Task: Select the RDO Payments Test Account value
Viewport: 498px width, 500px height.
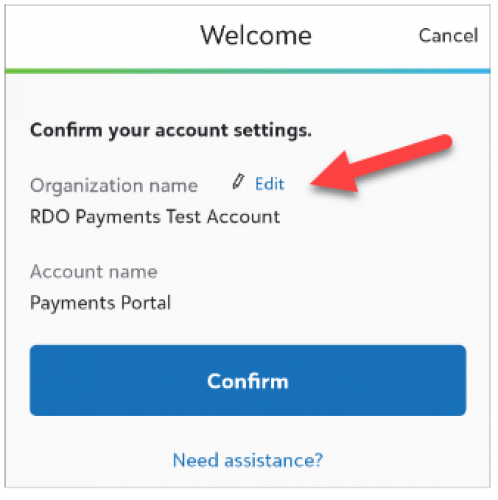Action: (x=155, y=217)
